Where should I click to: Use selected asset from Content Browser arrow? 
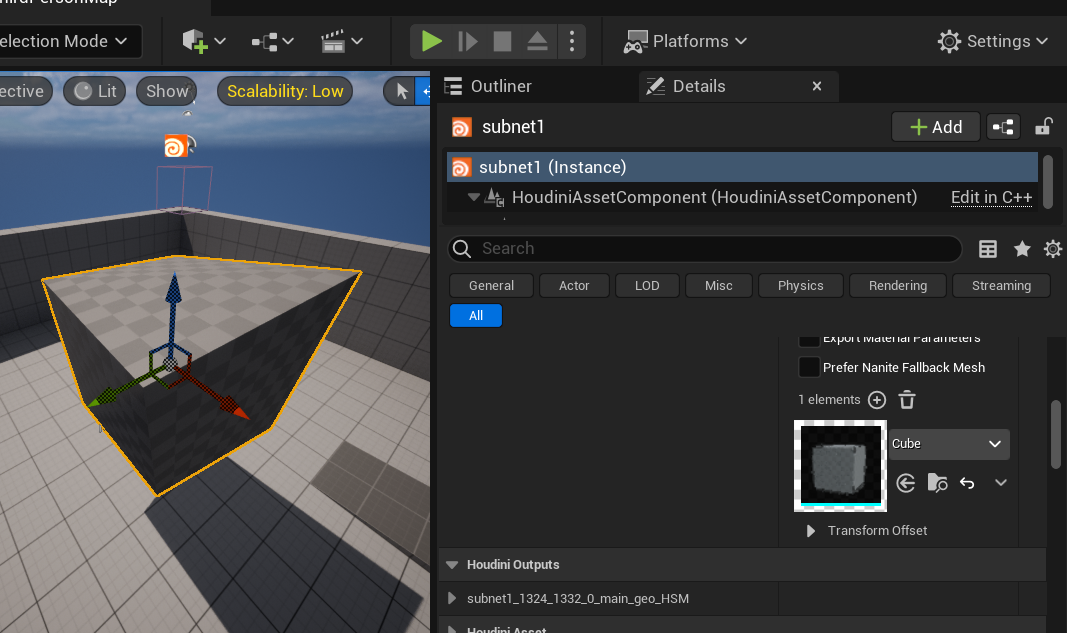tap(906, 483)
